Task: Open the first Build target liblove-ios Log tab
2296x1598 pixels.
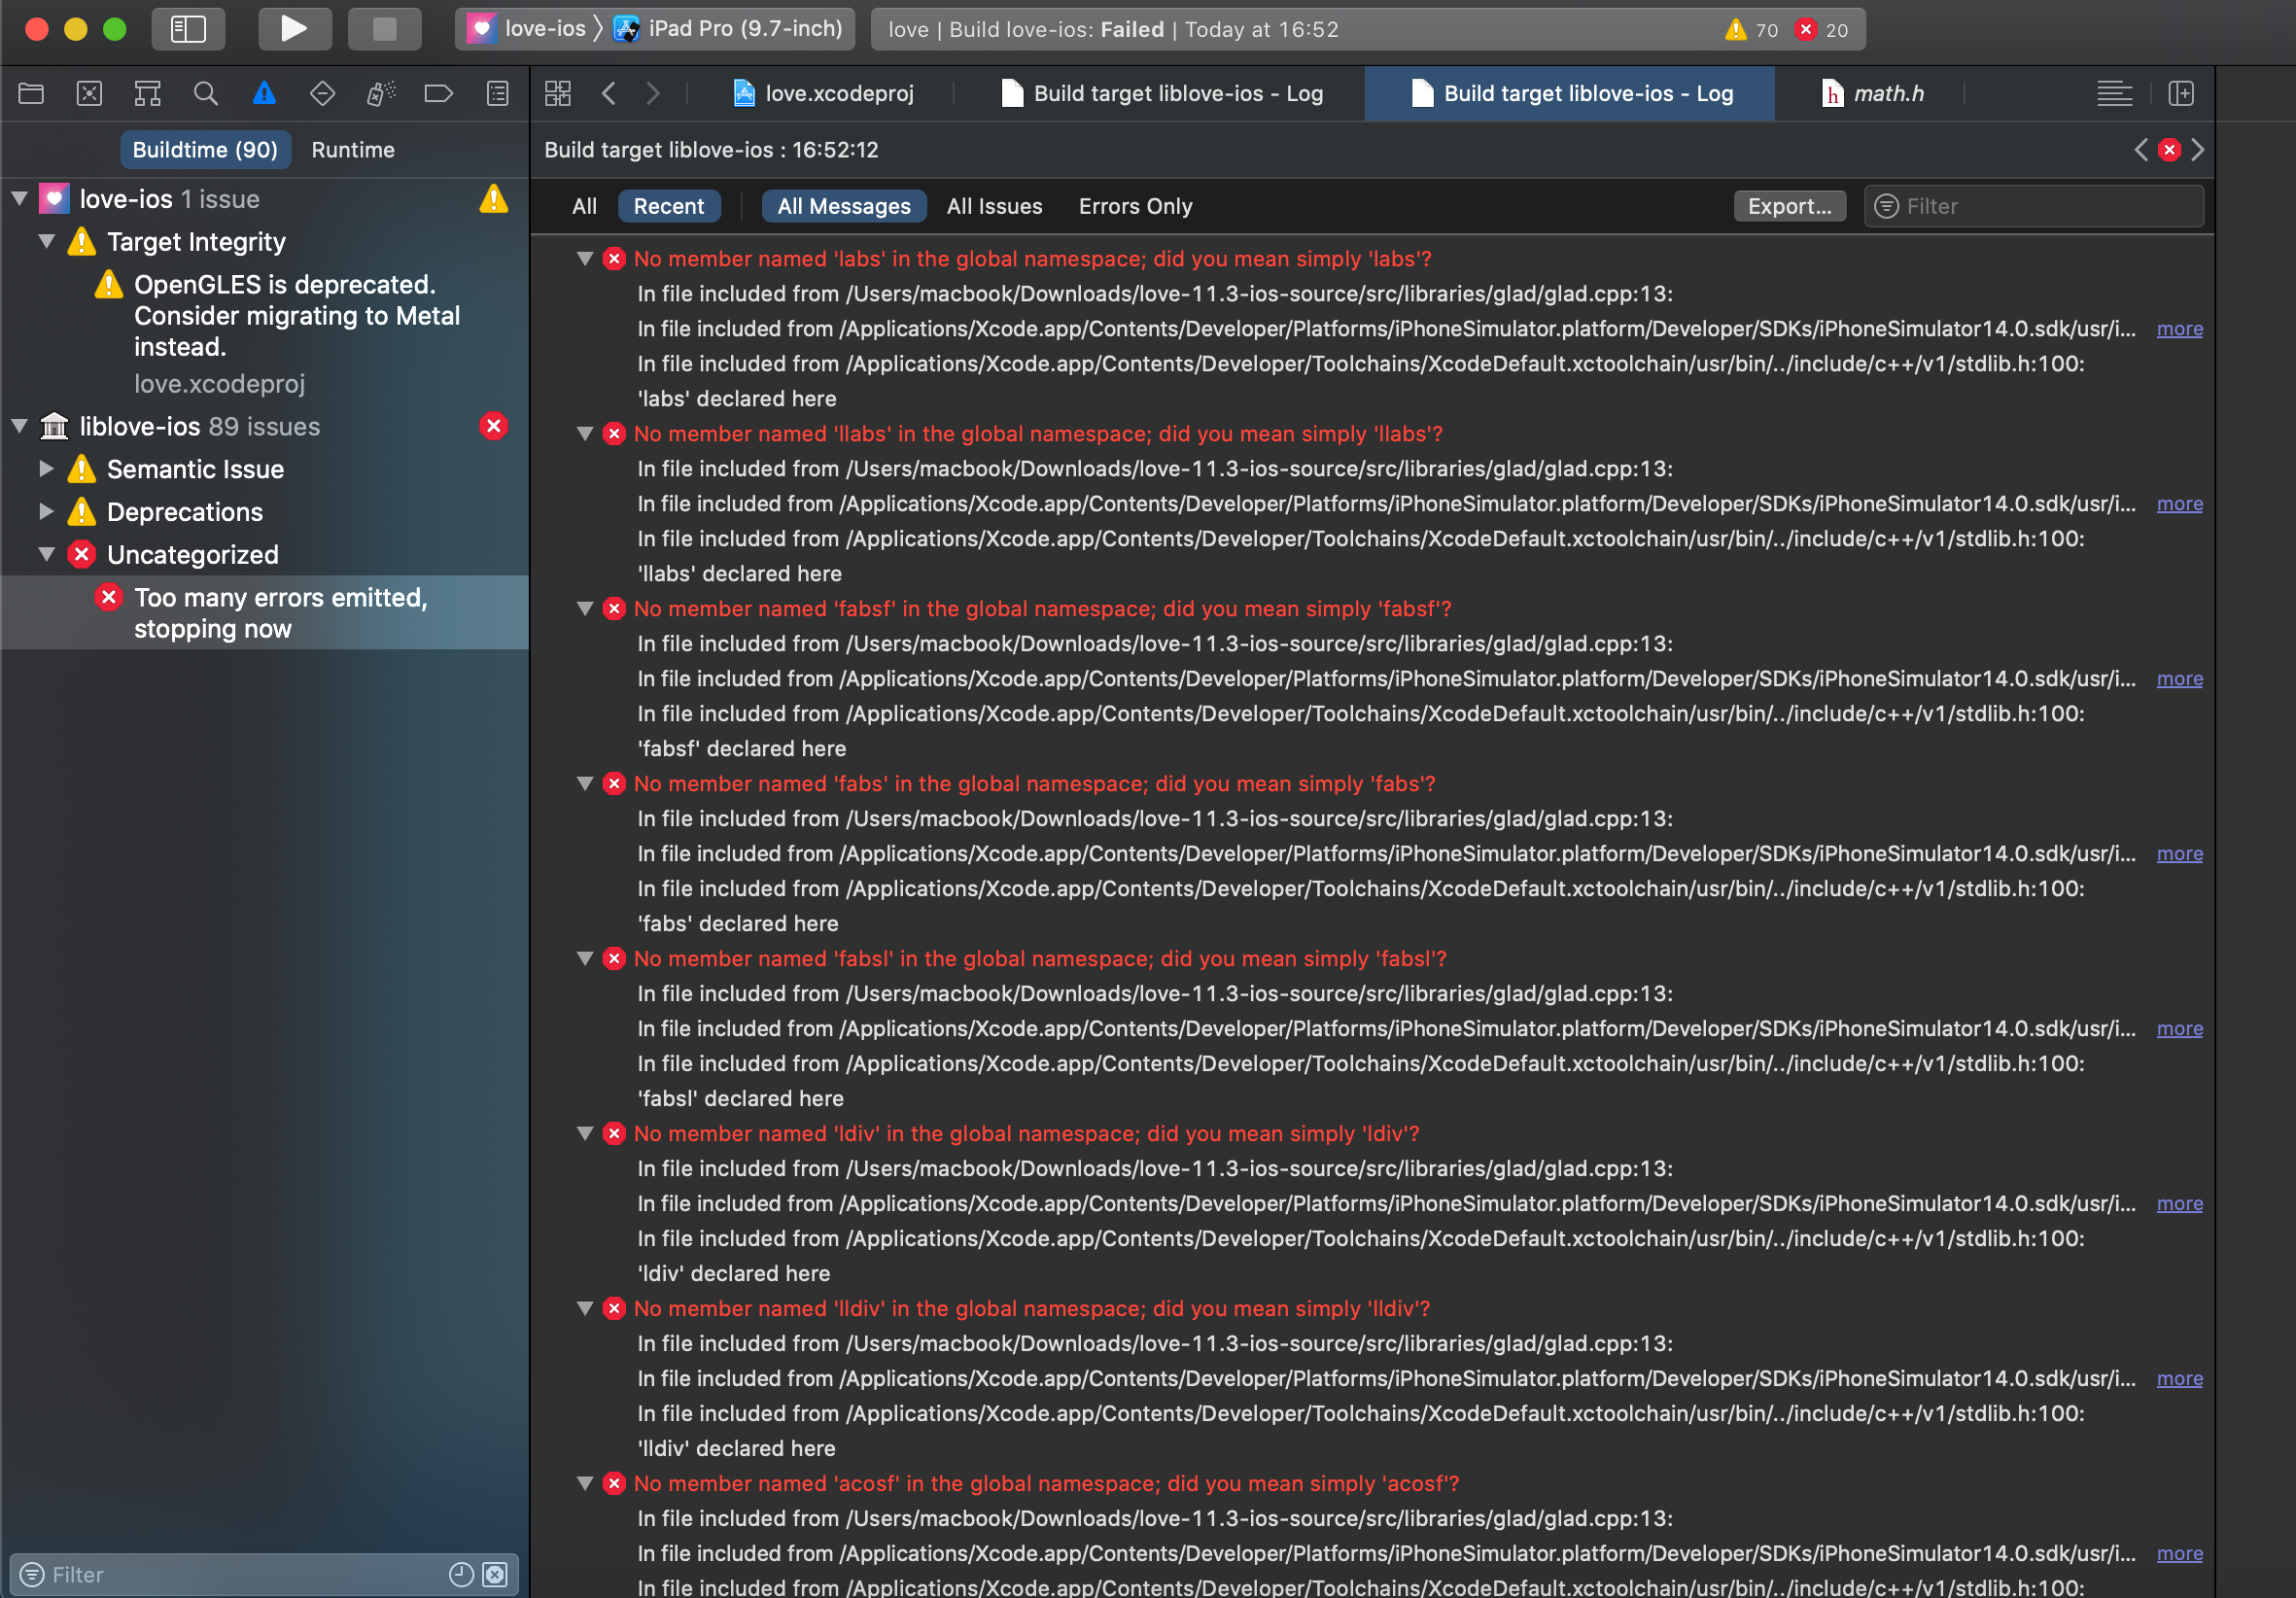Action: (1162, 94)
